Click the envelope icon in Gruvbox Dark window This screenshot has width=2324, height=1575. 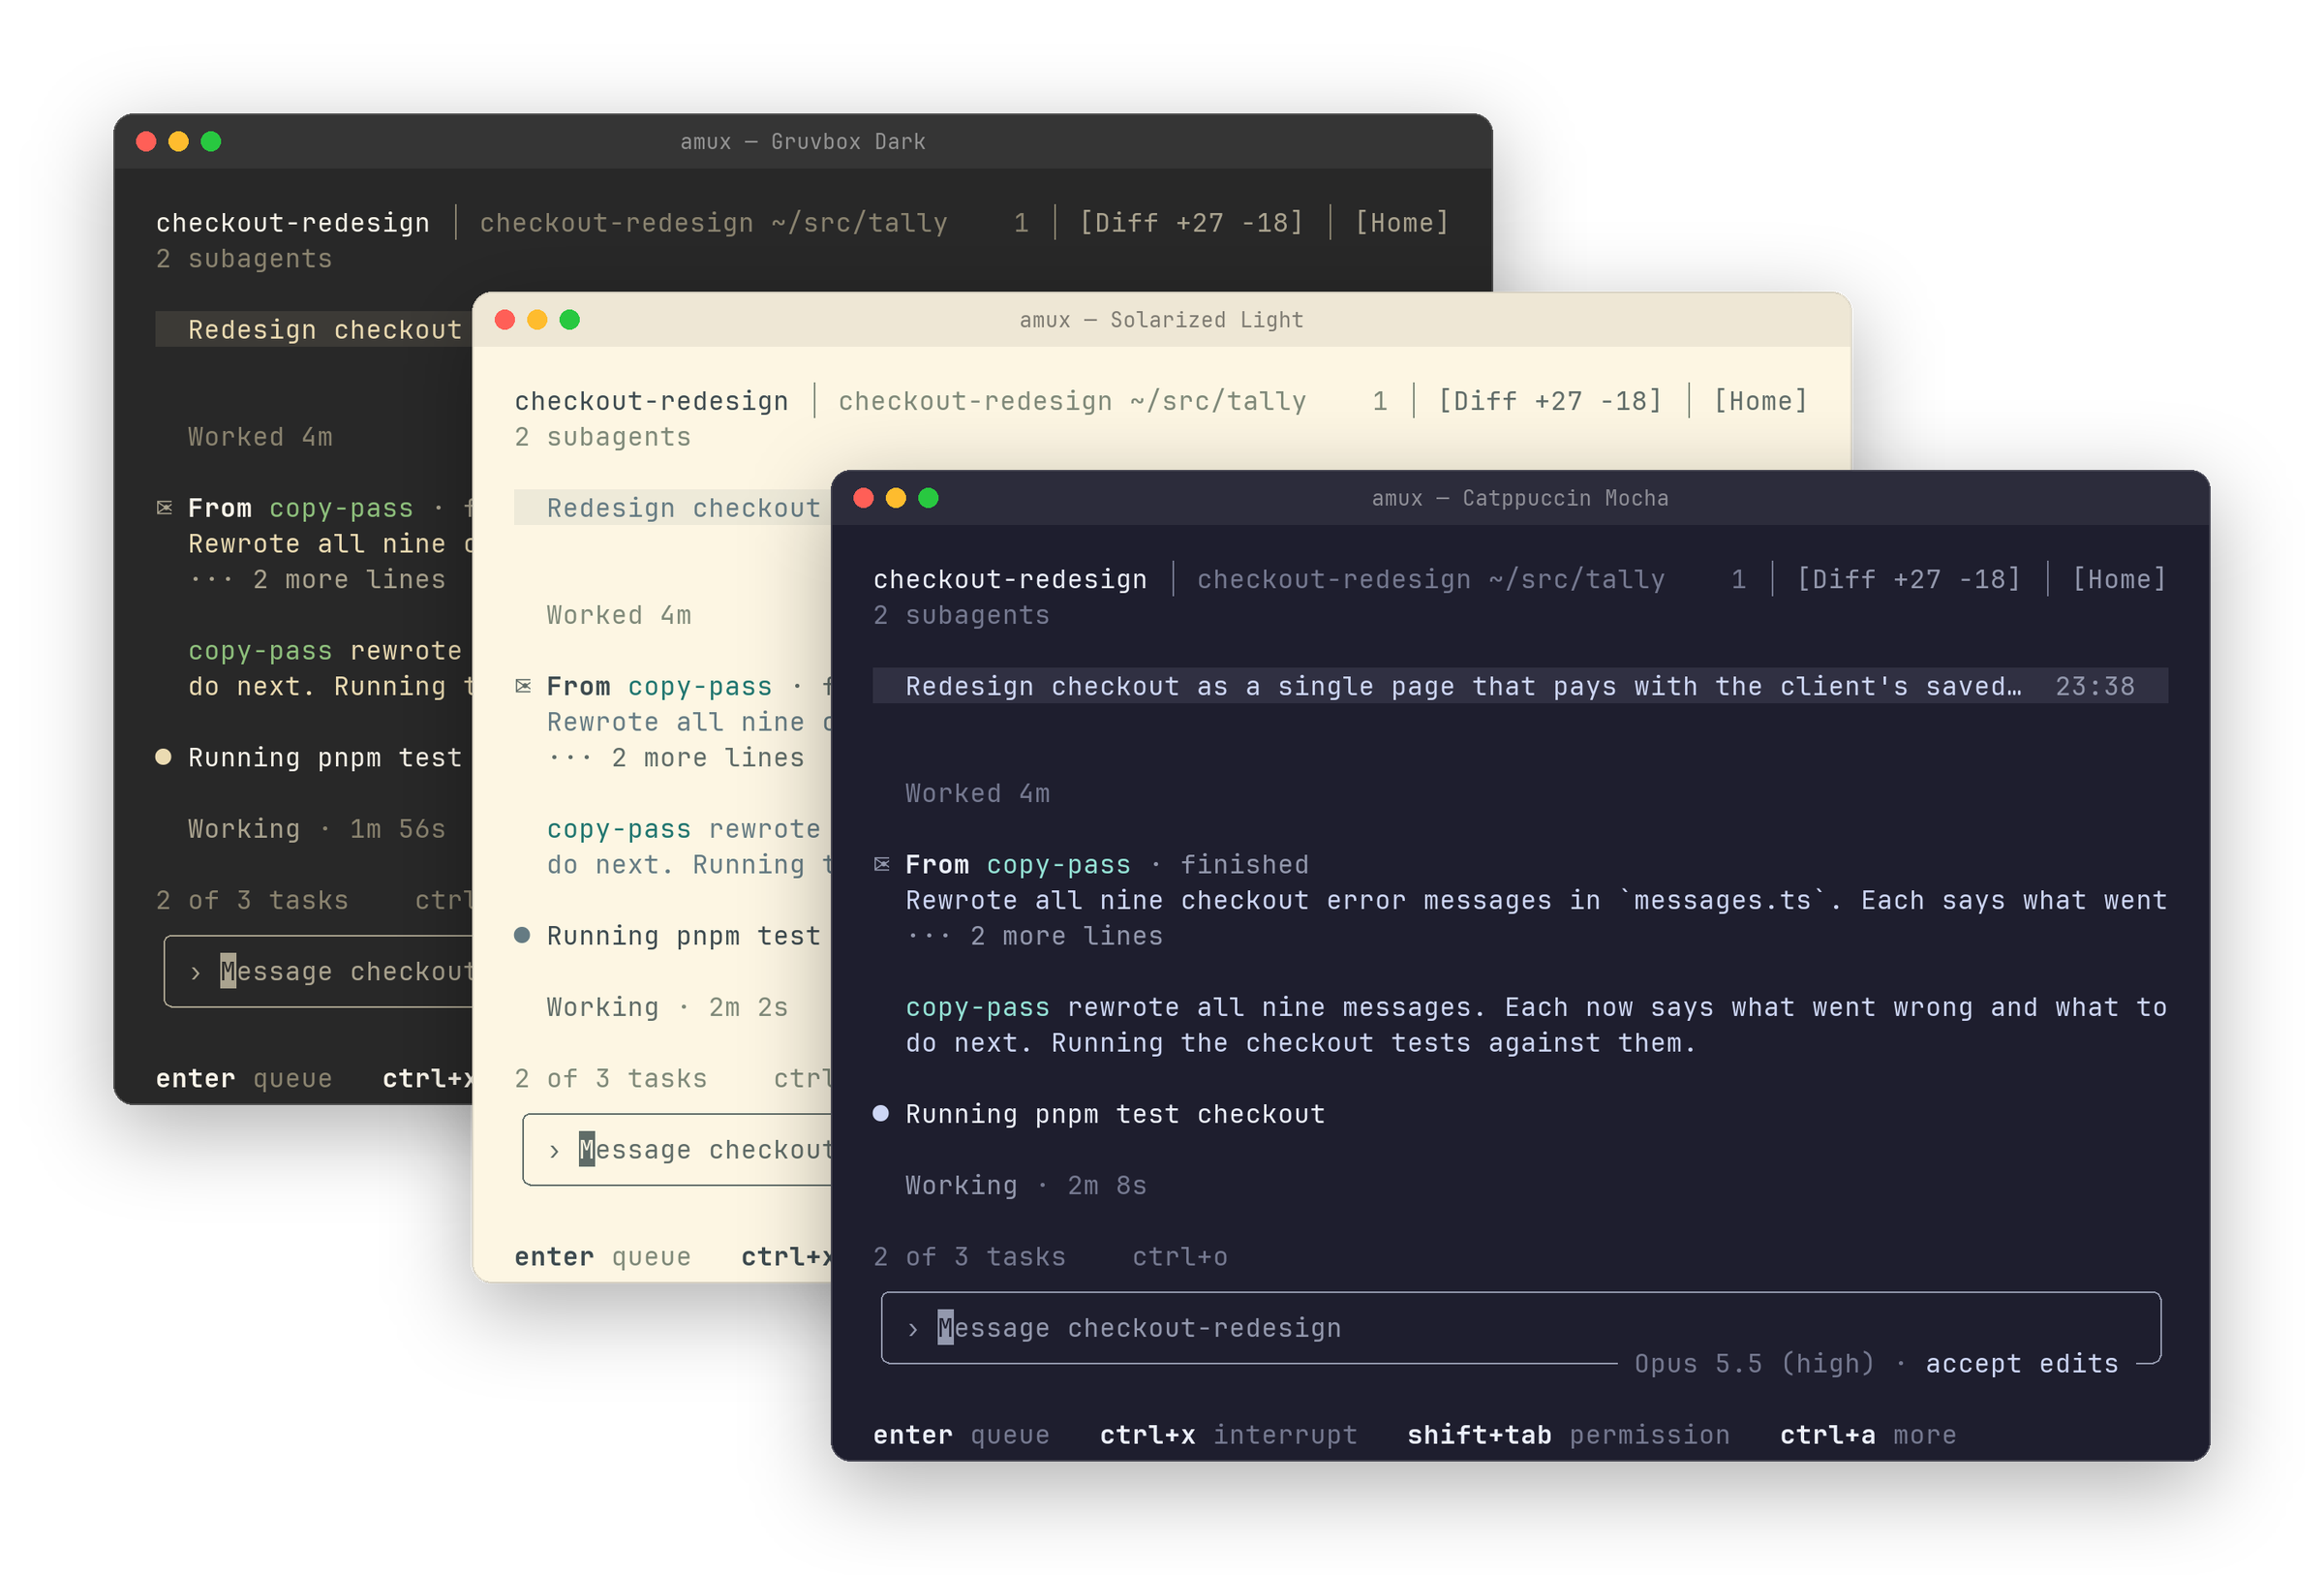(x=164, y=508)
